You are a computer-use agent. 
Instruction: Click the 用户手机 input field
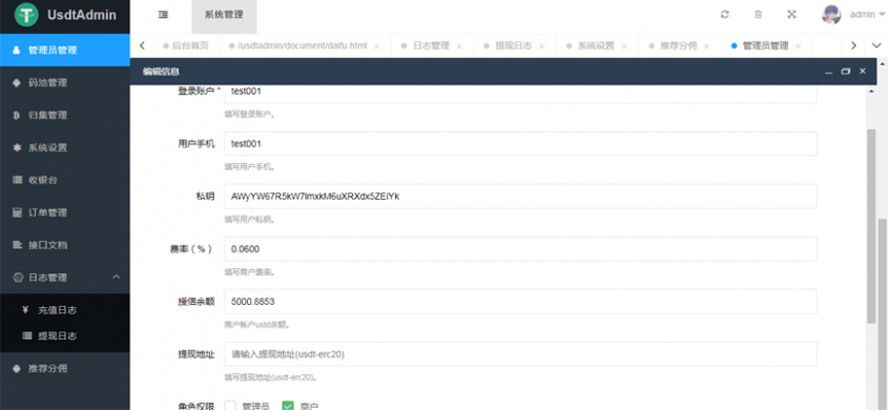pos(520,144)
